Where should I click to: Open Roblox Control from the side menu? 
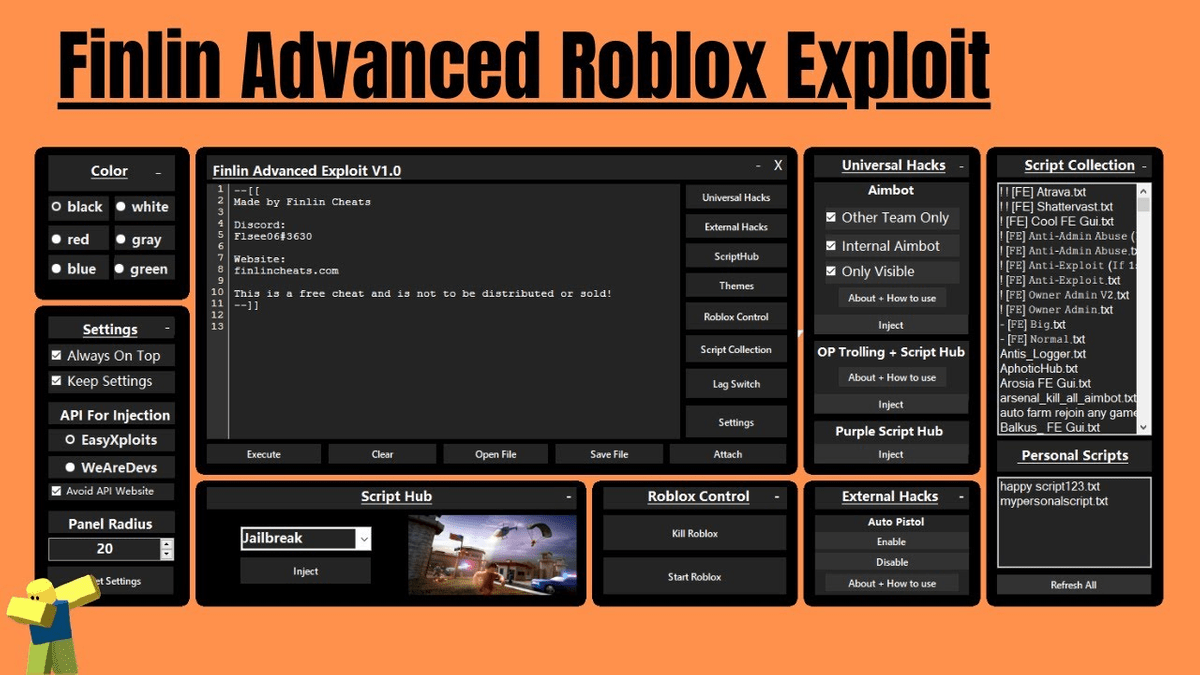point(736,317)
